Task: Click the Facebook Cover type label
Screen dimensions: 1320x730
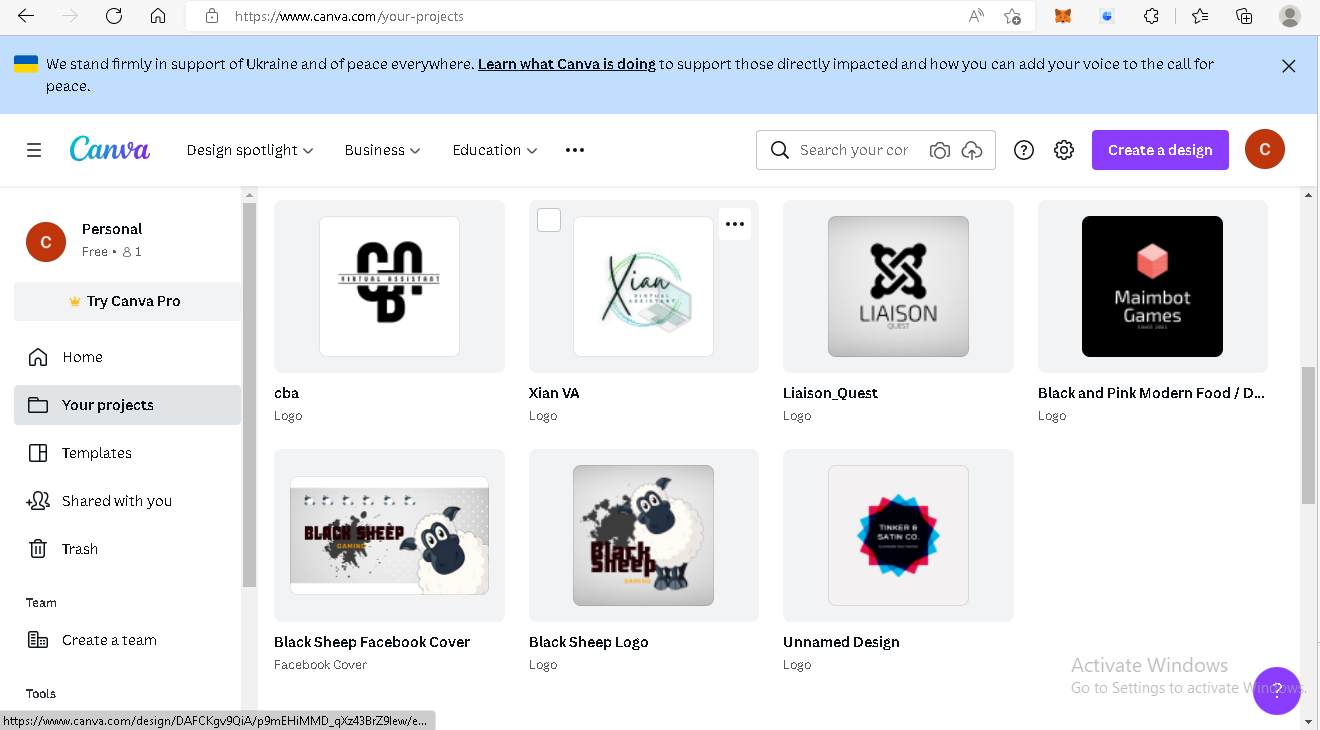Action: click(321, 665)
